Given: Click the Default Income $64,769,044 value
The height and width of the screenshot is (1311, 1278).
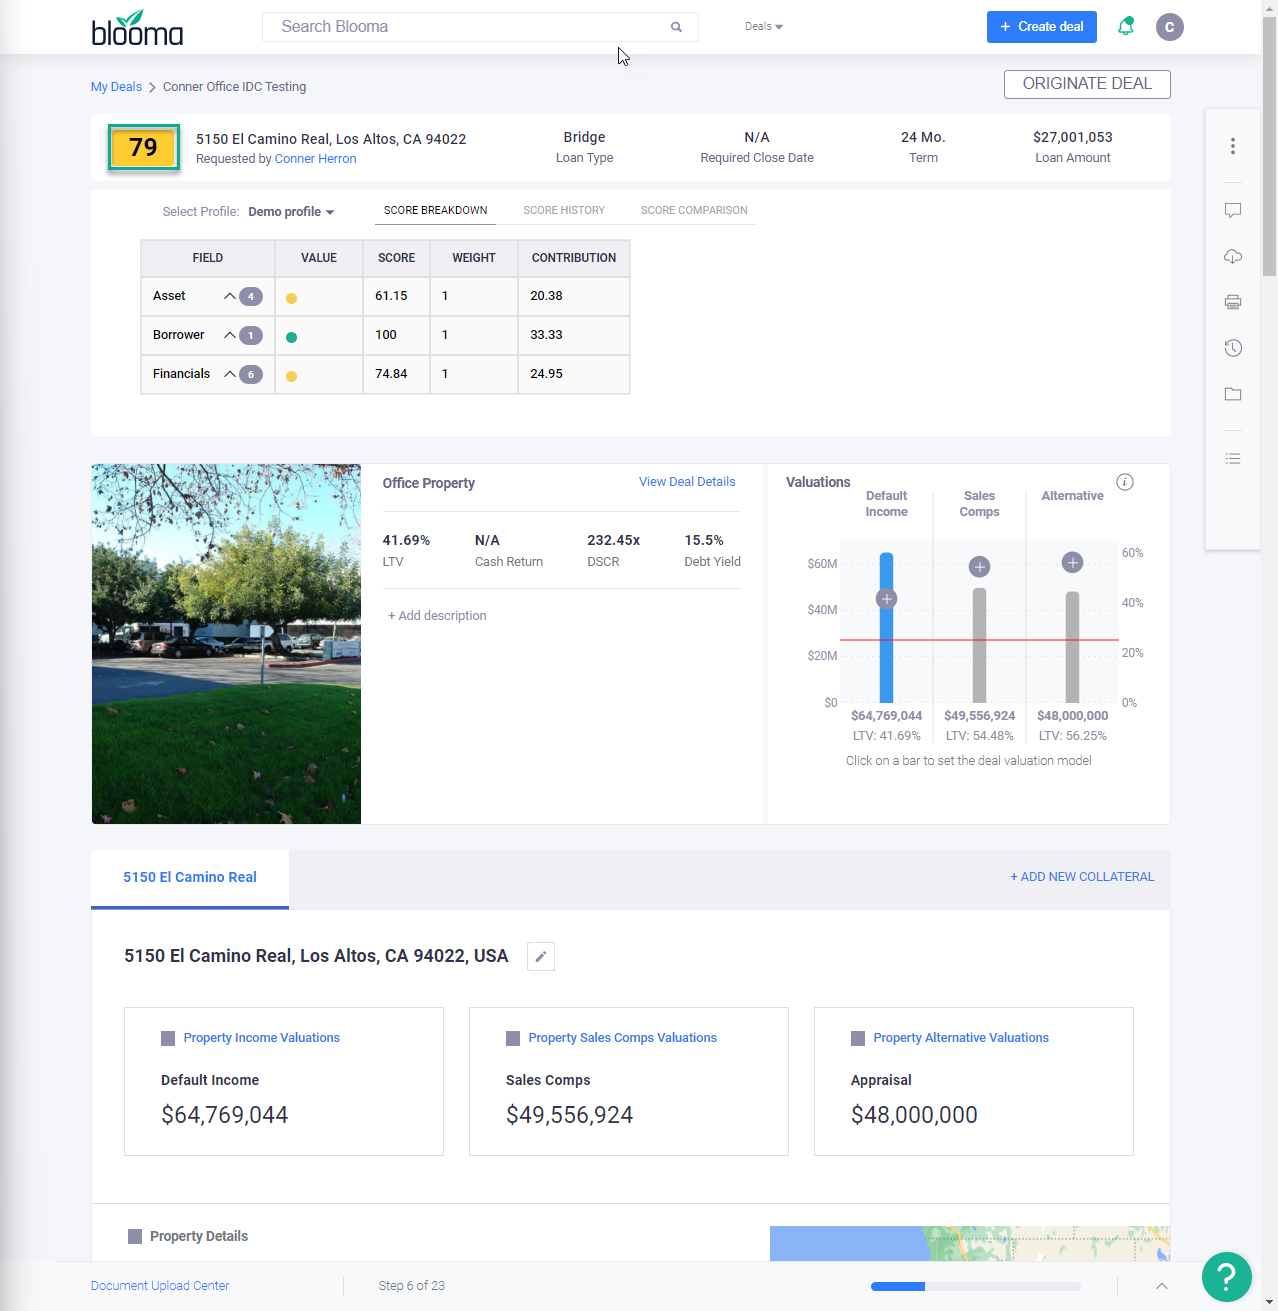Looking at the screenshot, I should click(x=225, y=1115).
